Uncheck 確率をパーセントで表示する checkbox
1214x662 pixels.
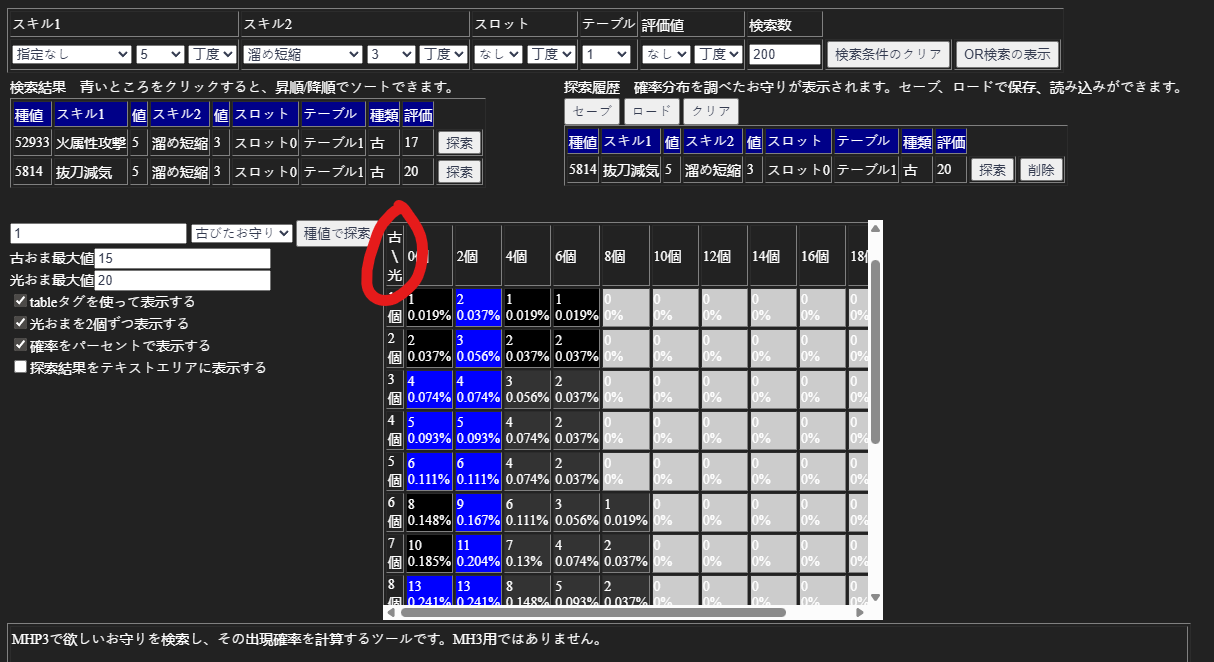point(21,345)
